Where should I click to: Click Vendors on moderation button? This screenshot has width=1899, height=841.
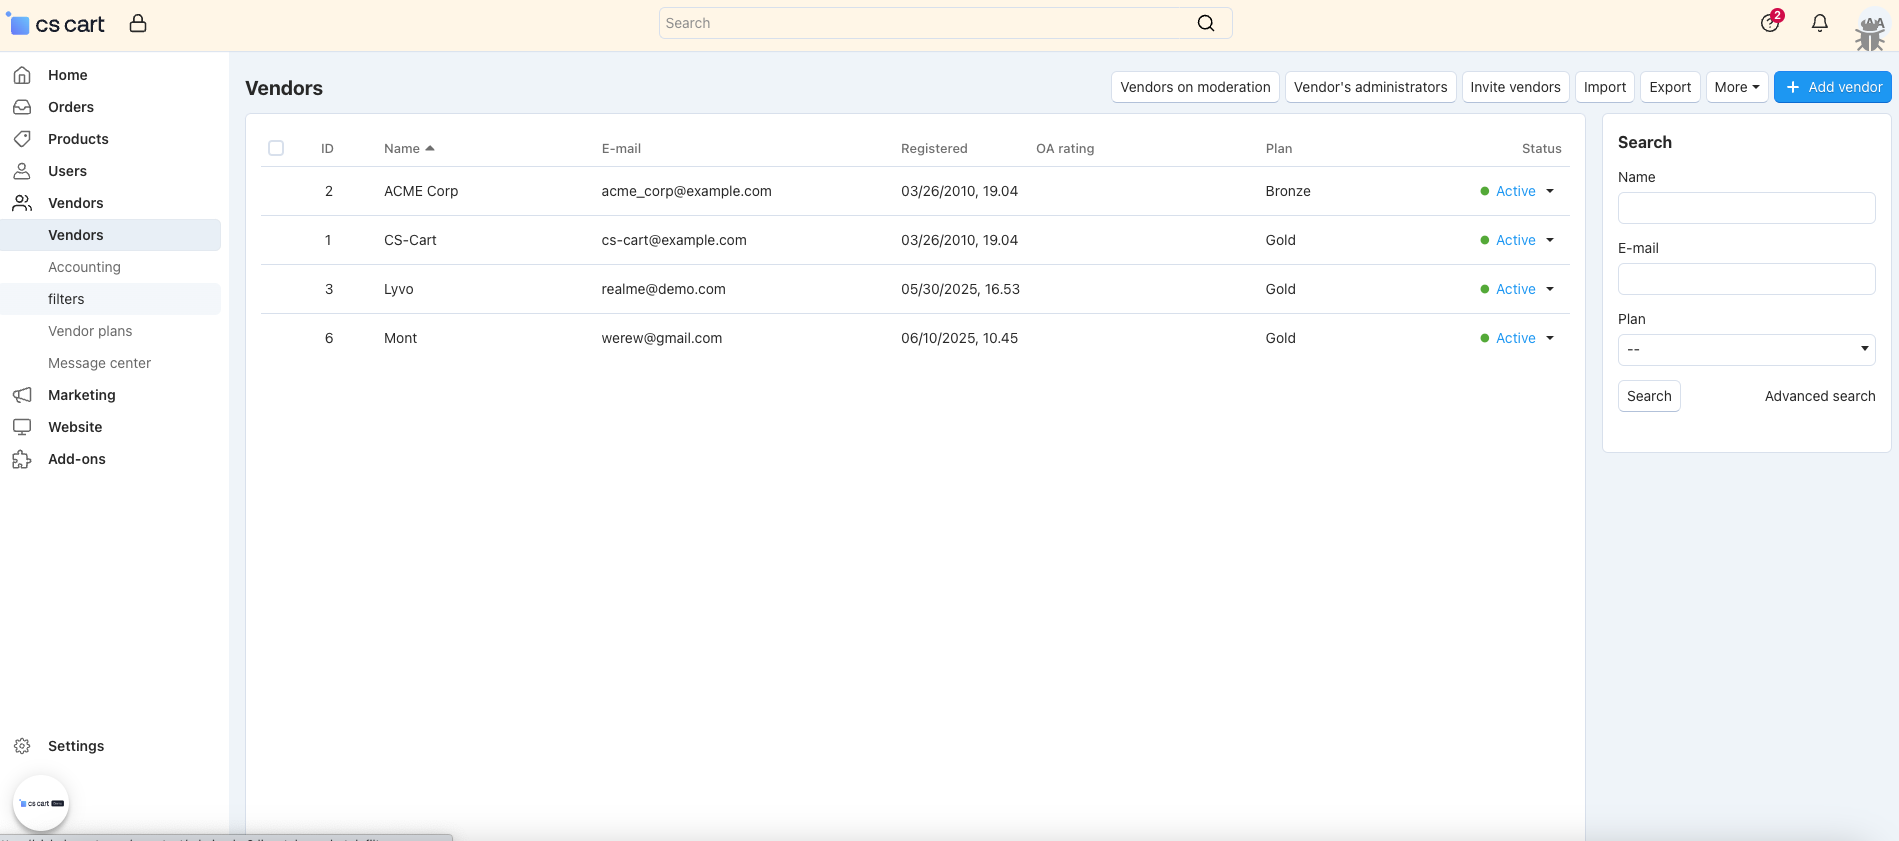click(x=1195, y=87)
